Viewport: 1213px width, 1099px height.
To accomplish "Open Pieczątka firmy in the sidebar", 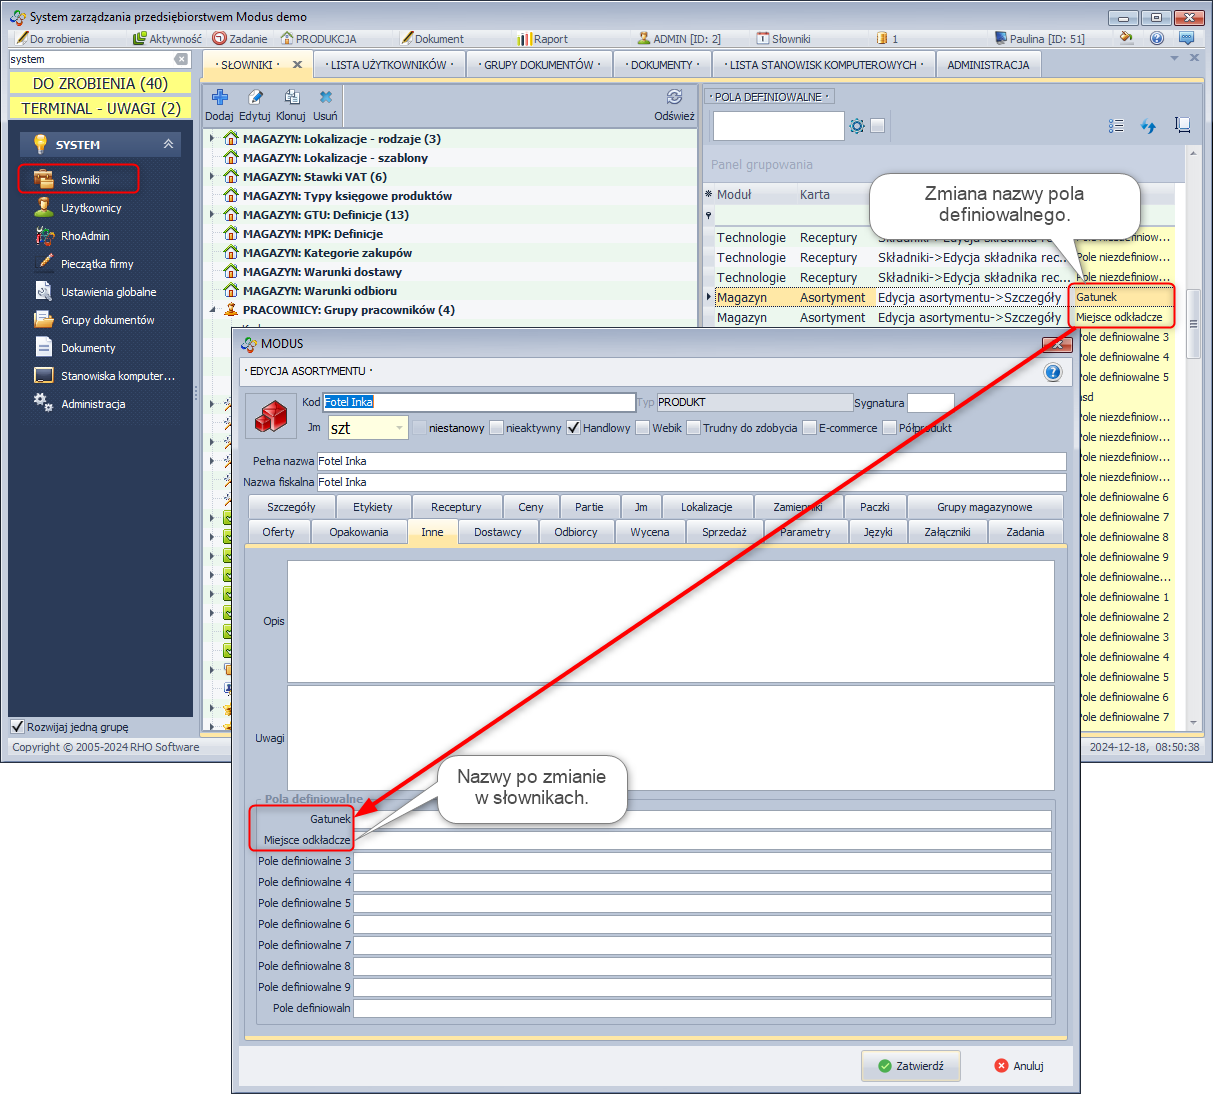I will pos(96,264).
